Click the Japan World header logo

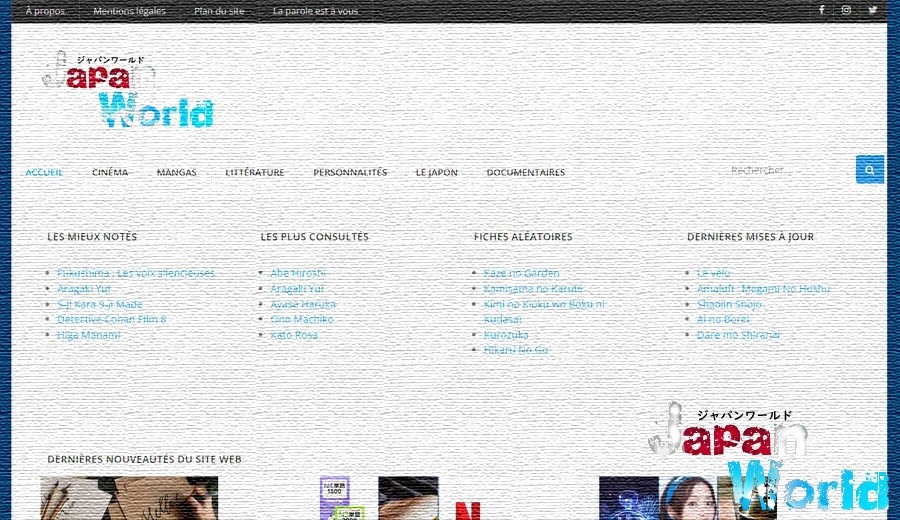[128, 91]
